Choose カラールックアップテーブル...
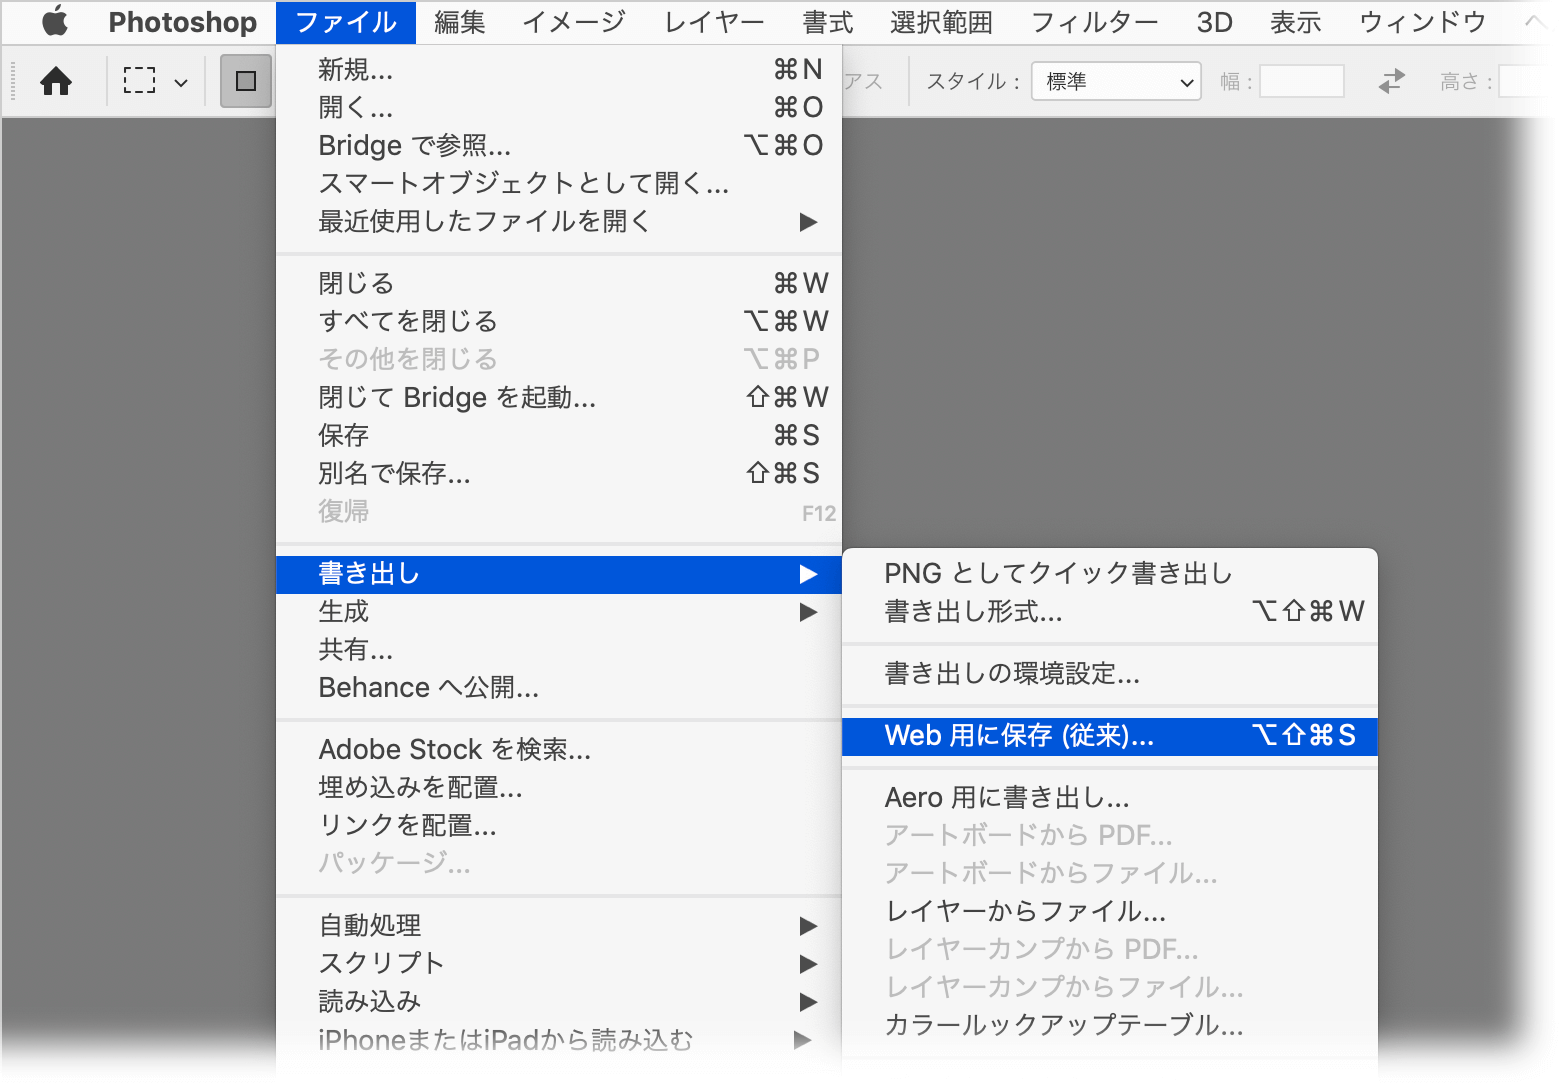This screenshot has width=1560, height=1083. click(1110, 1026)
